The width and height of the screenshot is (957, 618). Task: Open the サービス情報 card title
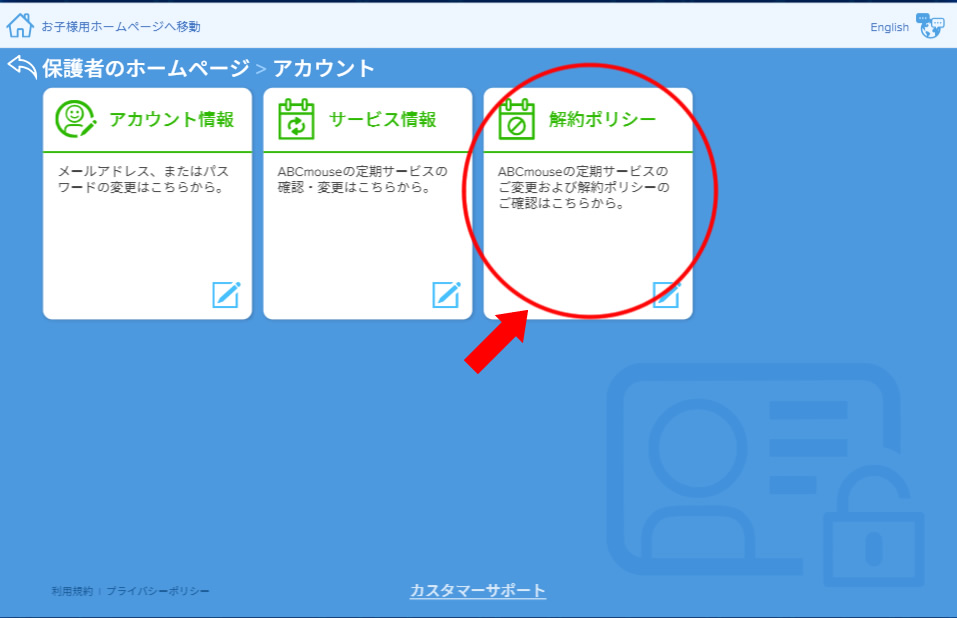[x=383, y=119]
